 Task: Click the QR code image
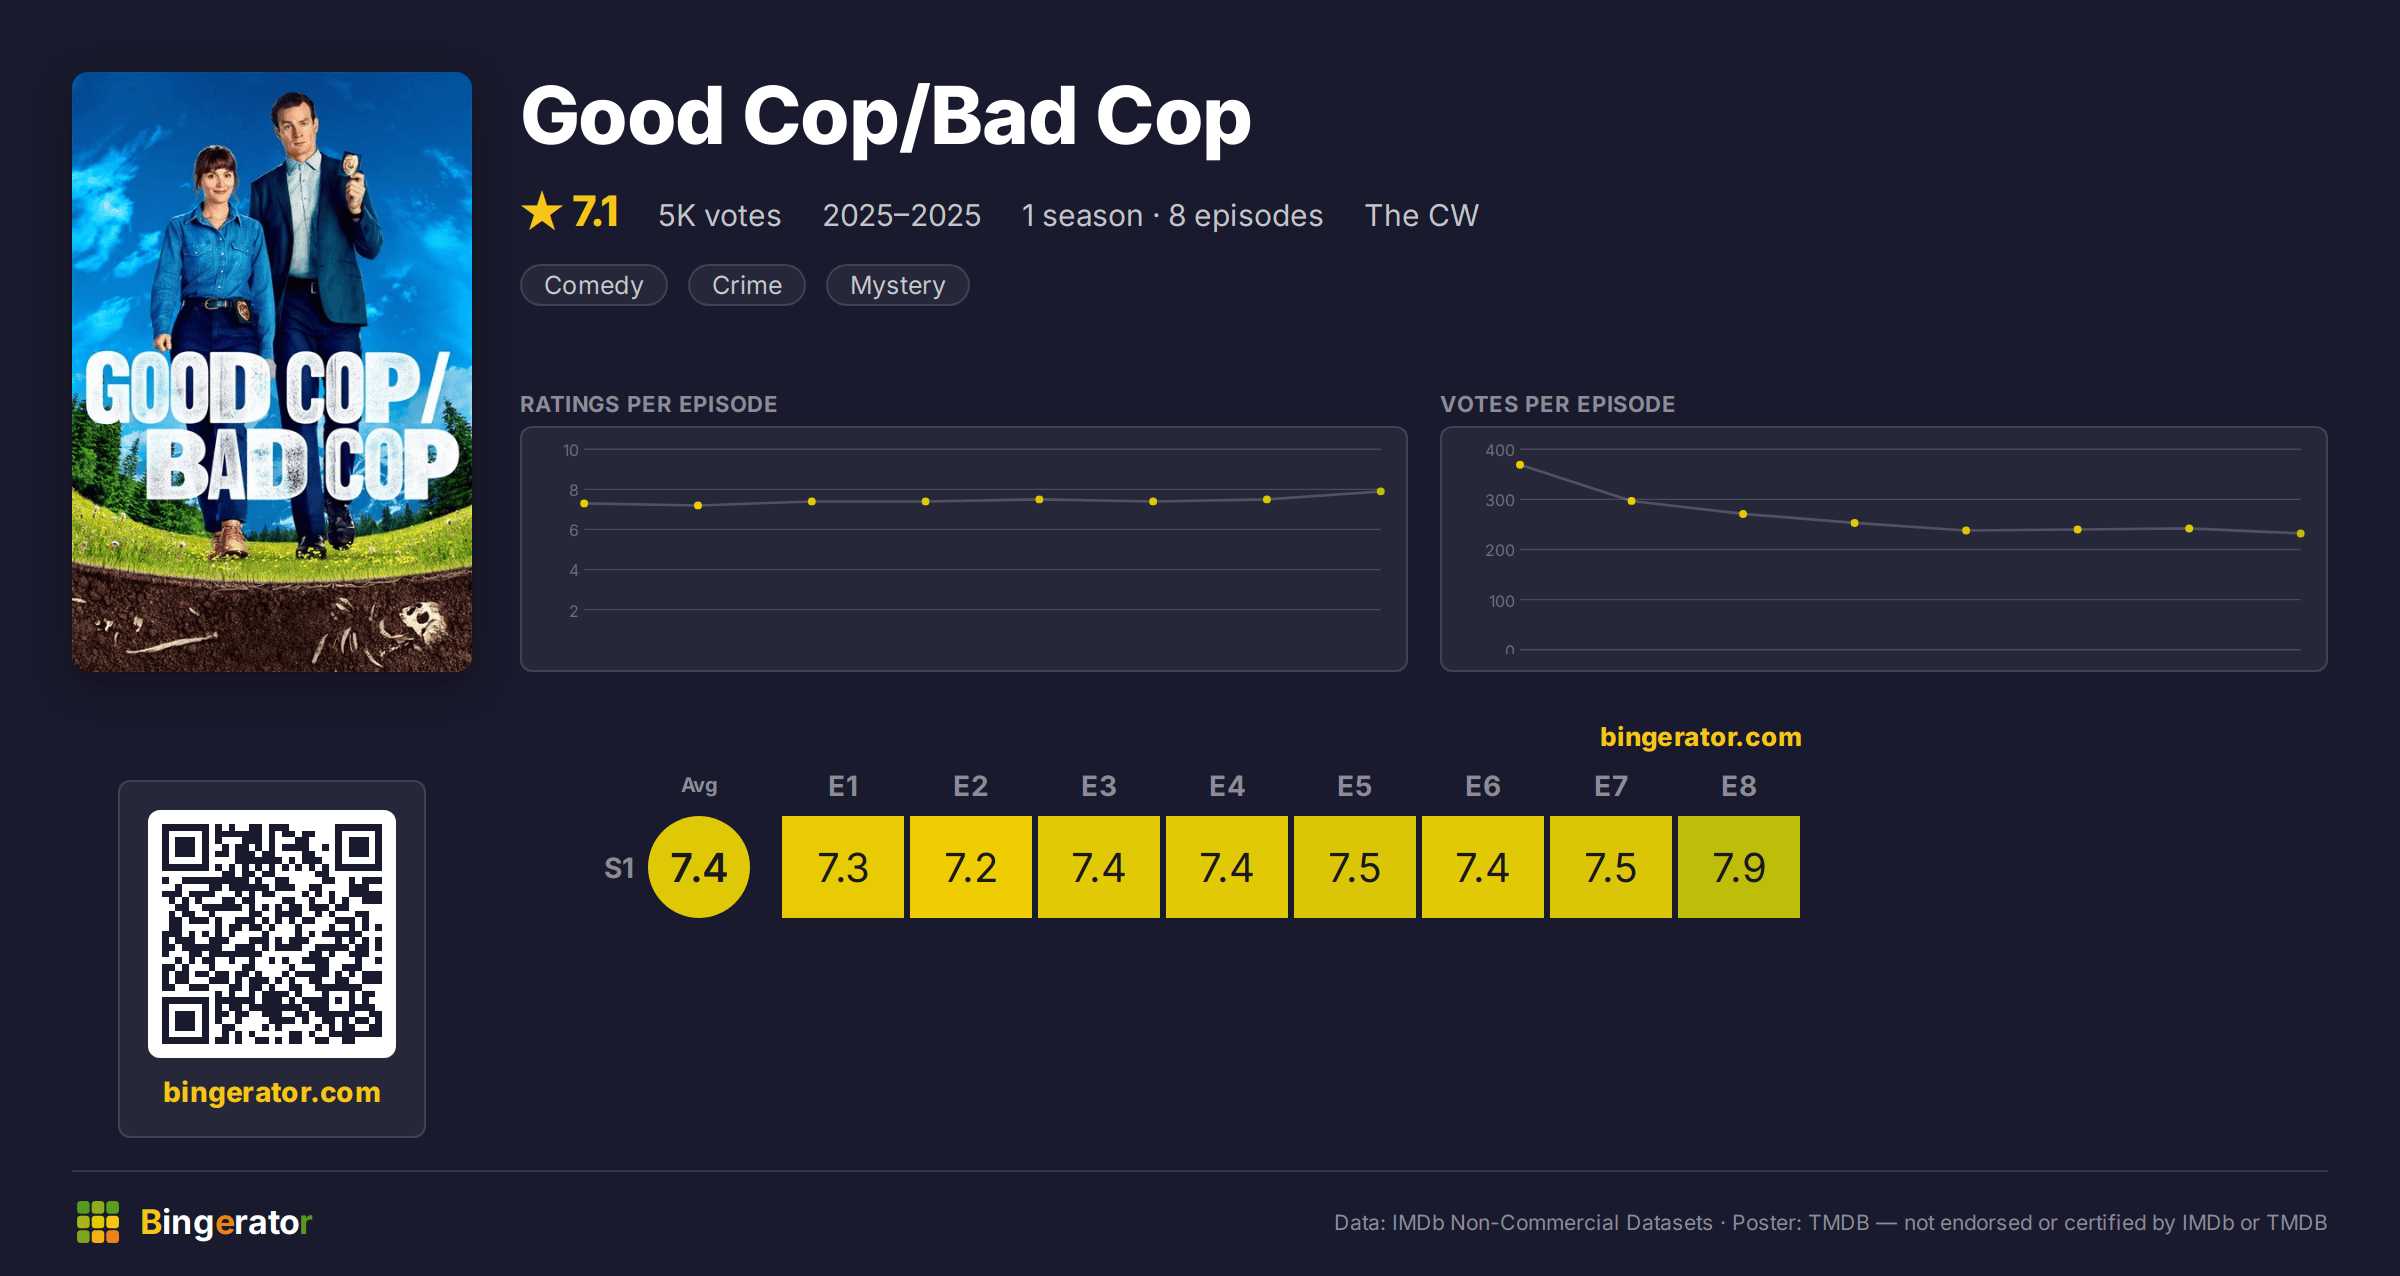pos(272,934)
